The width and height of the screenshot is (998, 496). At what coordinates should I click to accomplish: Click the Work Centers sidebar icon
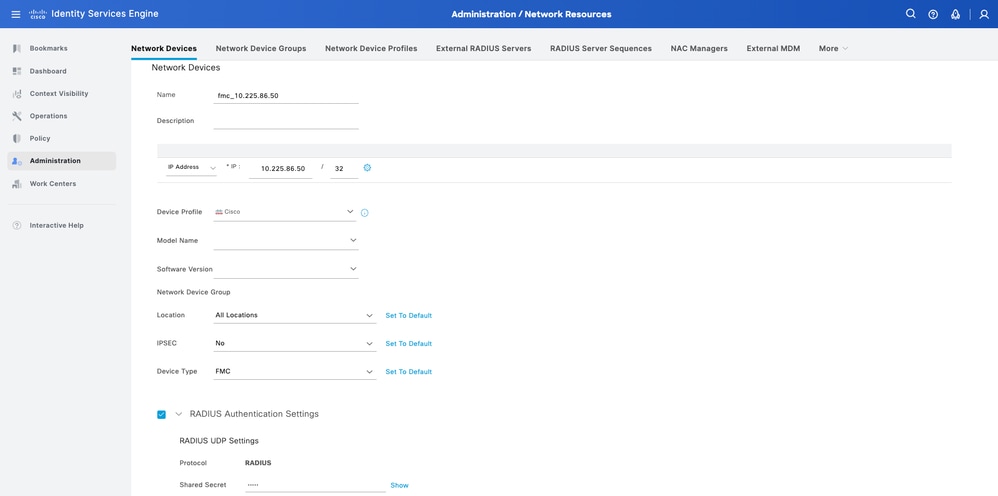click(17, 183)
